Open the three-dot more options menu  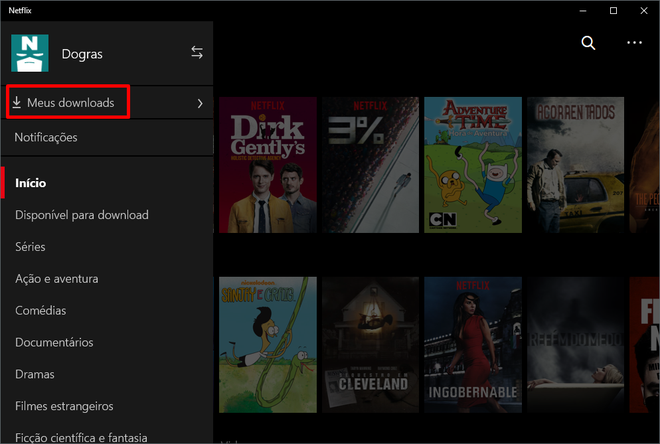pyautogui.click(x=634, y=43)
